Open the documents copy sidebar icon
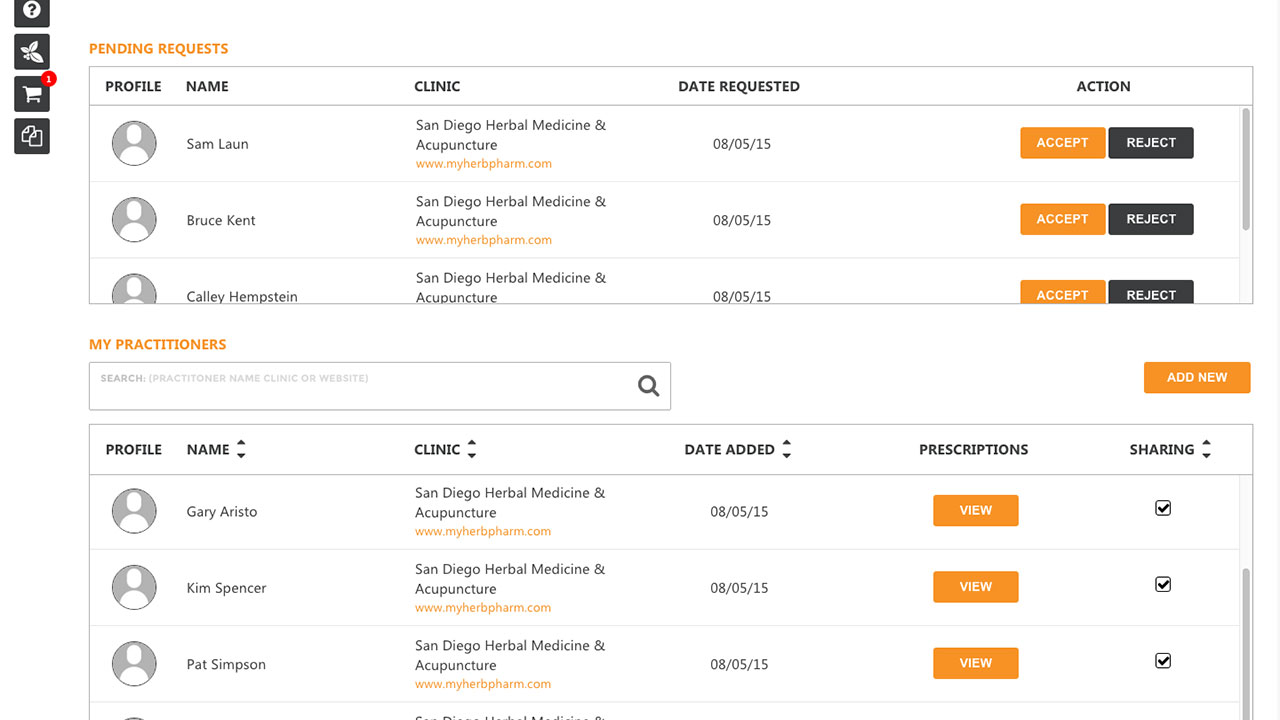1280x720 pixels. tap(32, 136)
